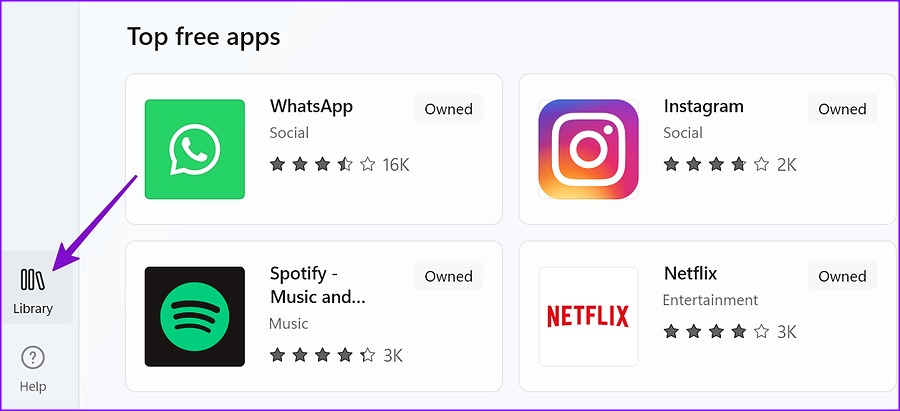Click Netflix's star rating row
900x411 pixels.
coord(730,332)
